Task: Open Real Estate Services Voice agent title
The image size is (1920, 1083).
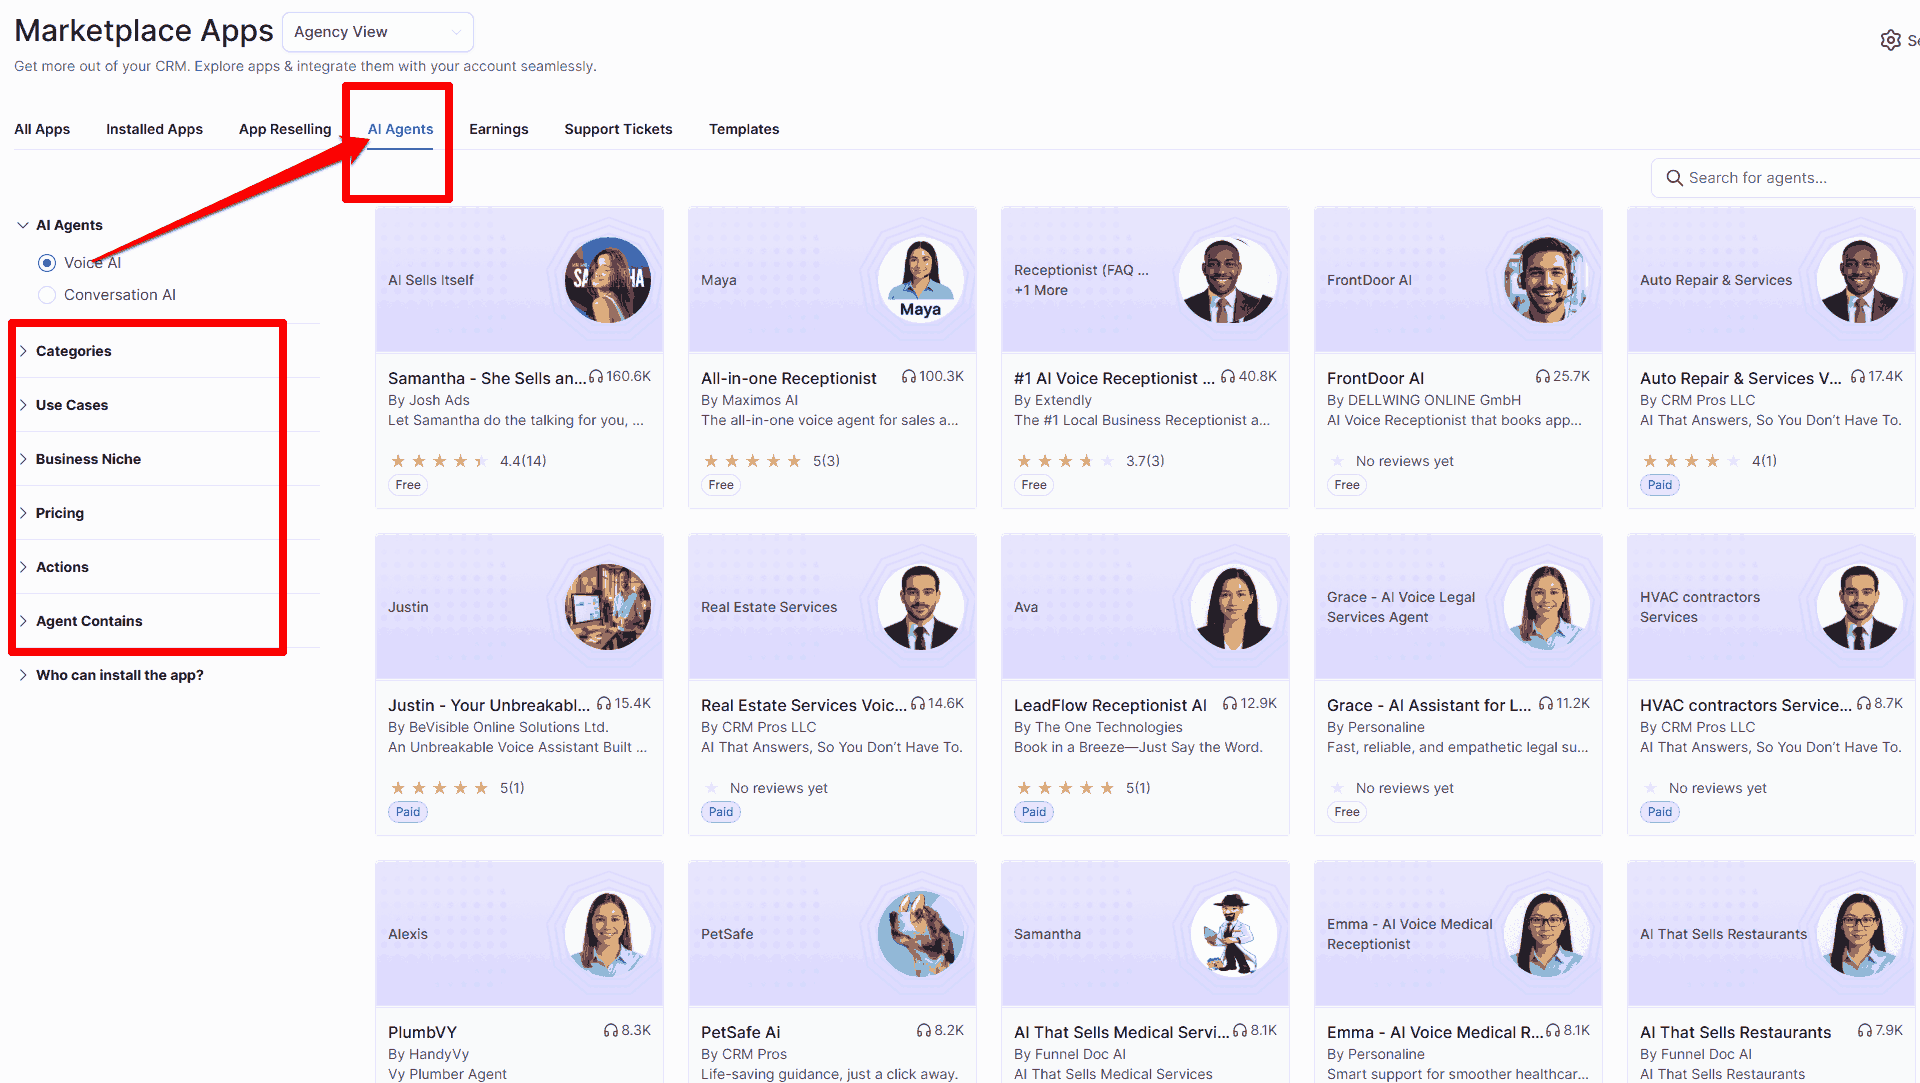Action: click(x=803, y=705)
